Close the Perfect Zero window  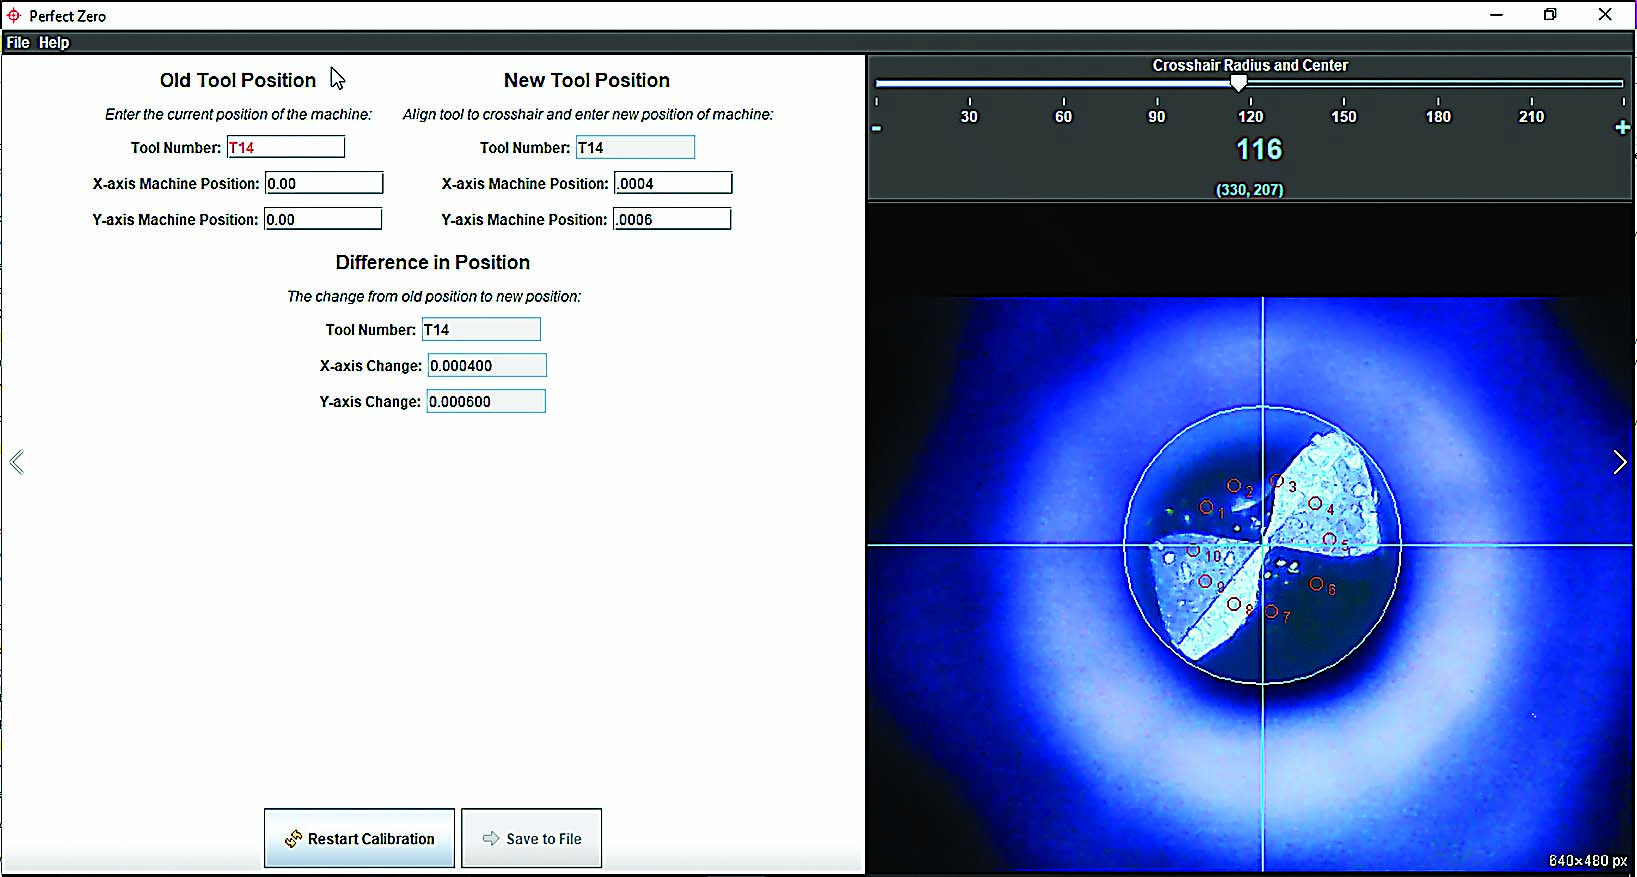[1605, 15]
